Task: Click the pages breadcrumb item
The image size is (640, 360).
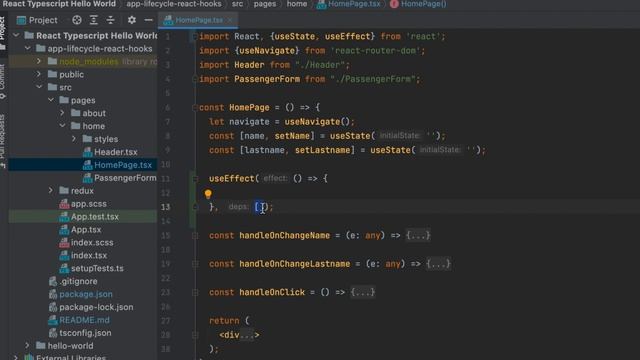Action: tap(264, 4)
